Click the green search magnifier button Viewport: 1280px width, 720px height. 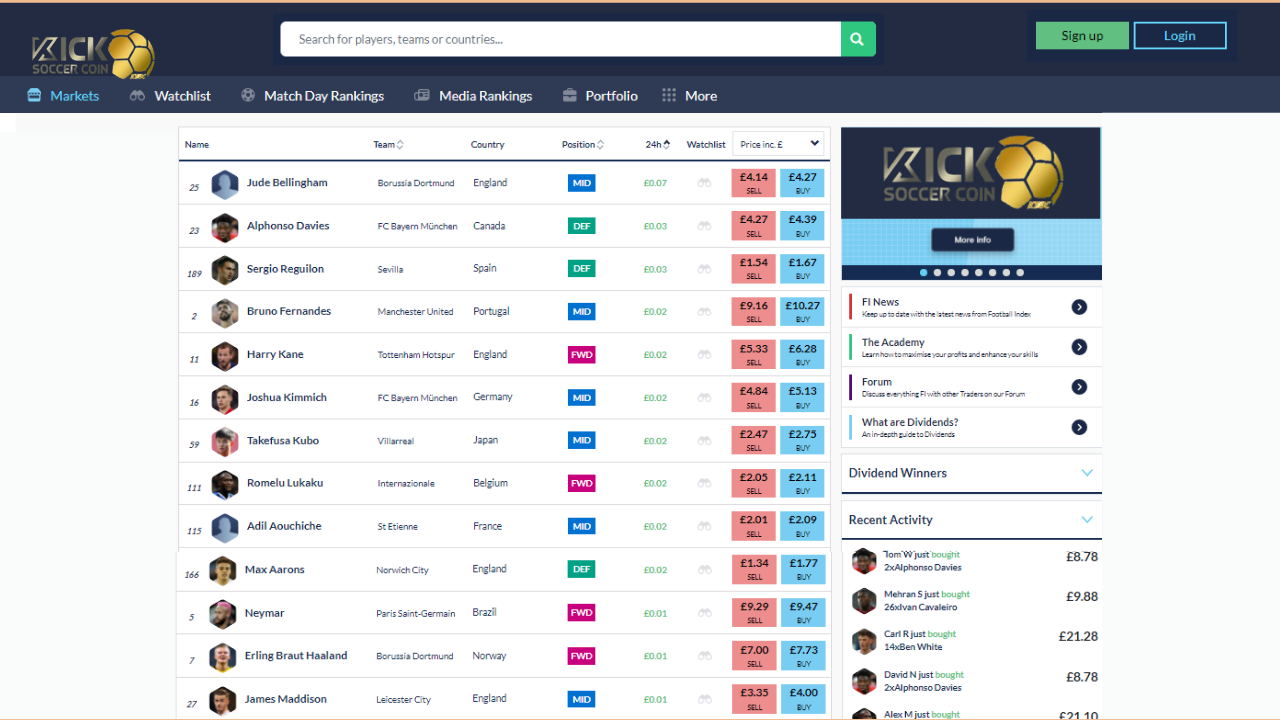pyautogui.click(x=858, y=39)
